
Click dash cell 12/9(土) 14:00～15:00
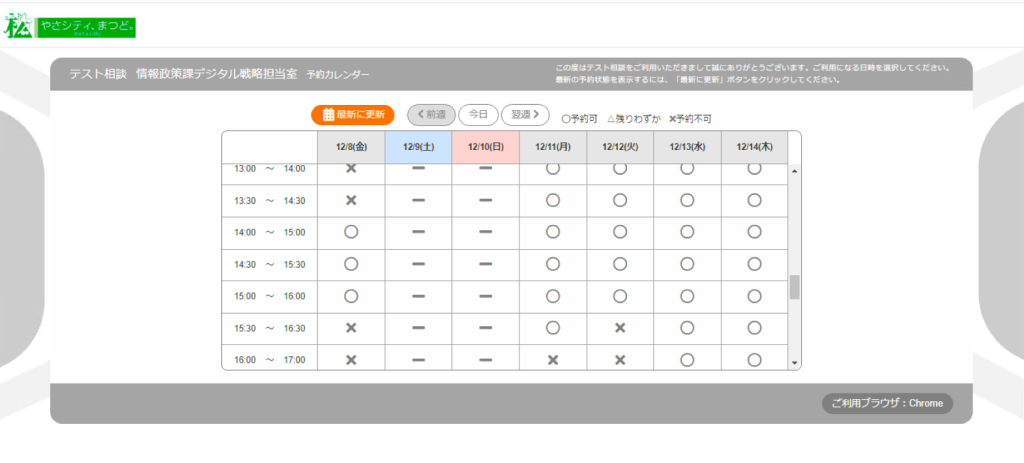[x=419, y=232]
